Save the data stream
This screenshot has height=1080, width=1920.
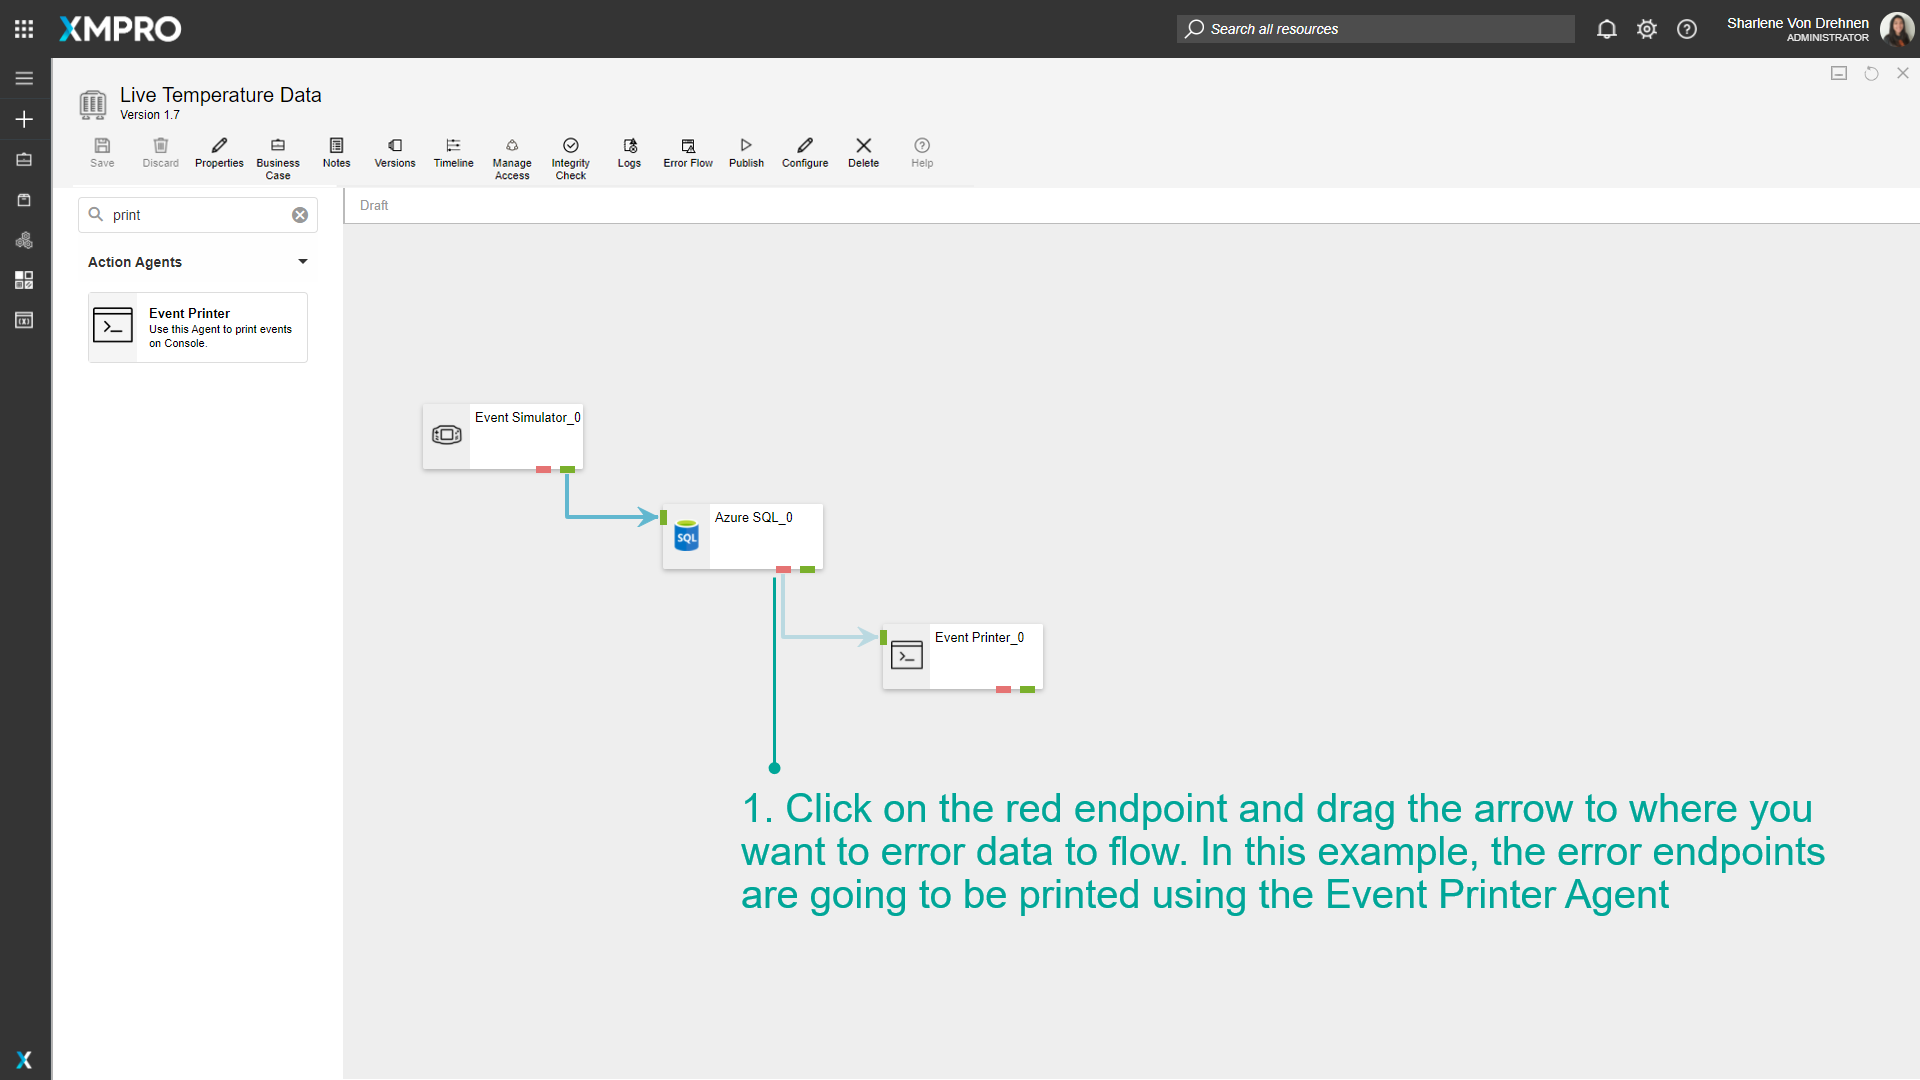tap(101, 152)
